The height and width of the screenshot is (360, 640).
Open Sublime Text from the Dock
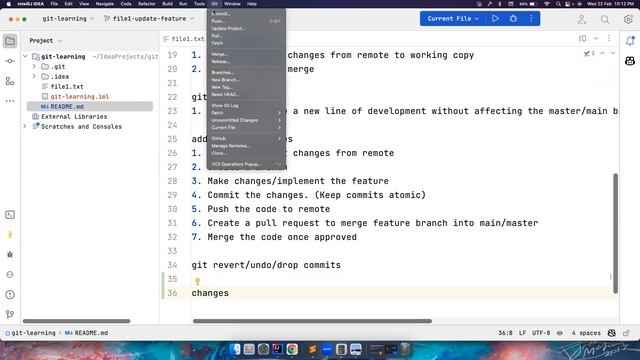(x=313, y=349)
